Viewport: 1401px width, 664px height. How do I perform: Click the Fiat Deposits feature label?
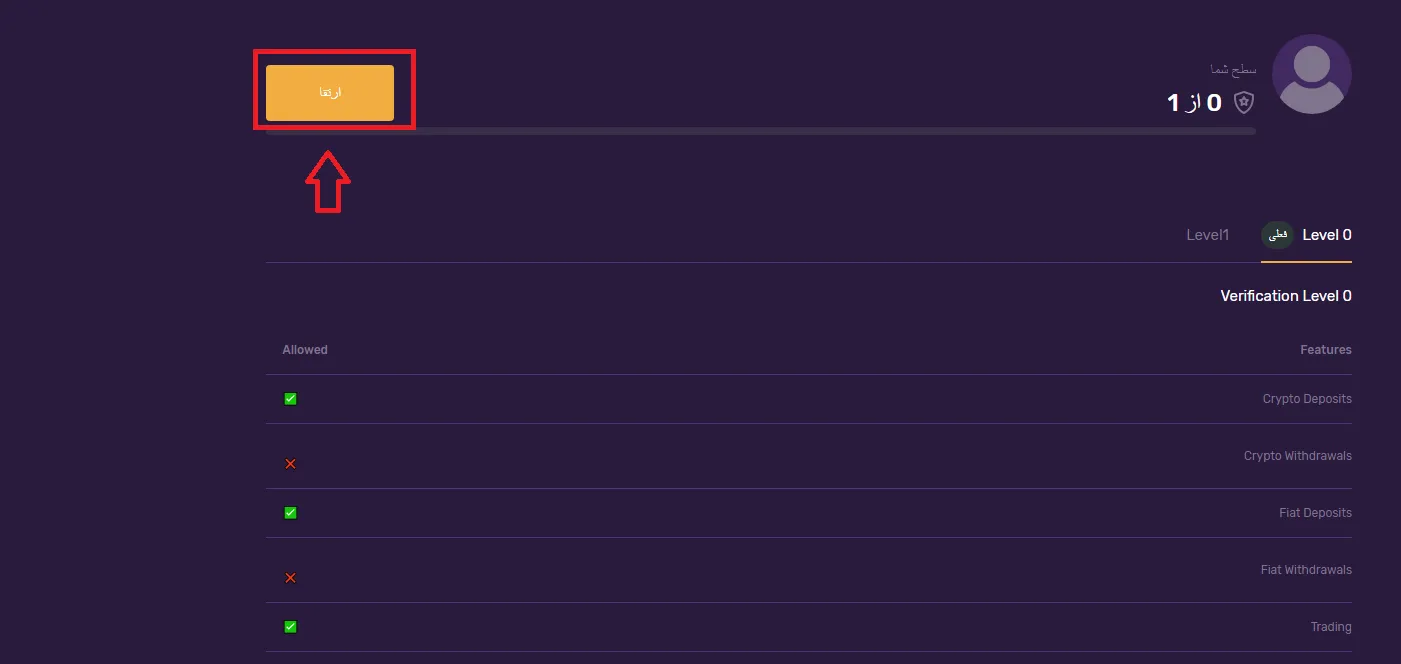click(x=1315, y=513)
